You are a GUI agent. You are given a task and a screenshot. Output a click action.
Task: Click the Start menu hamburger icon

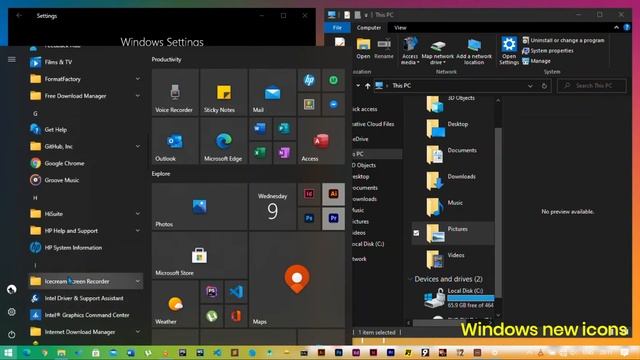(x=12, y=60)
